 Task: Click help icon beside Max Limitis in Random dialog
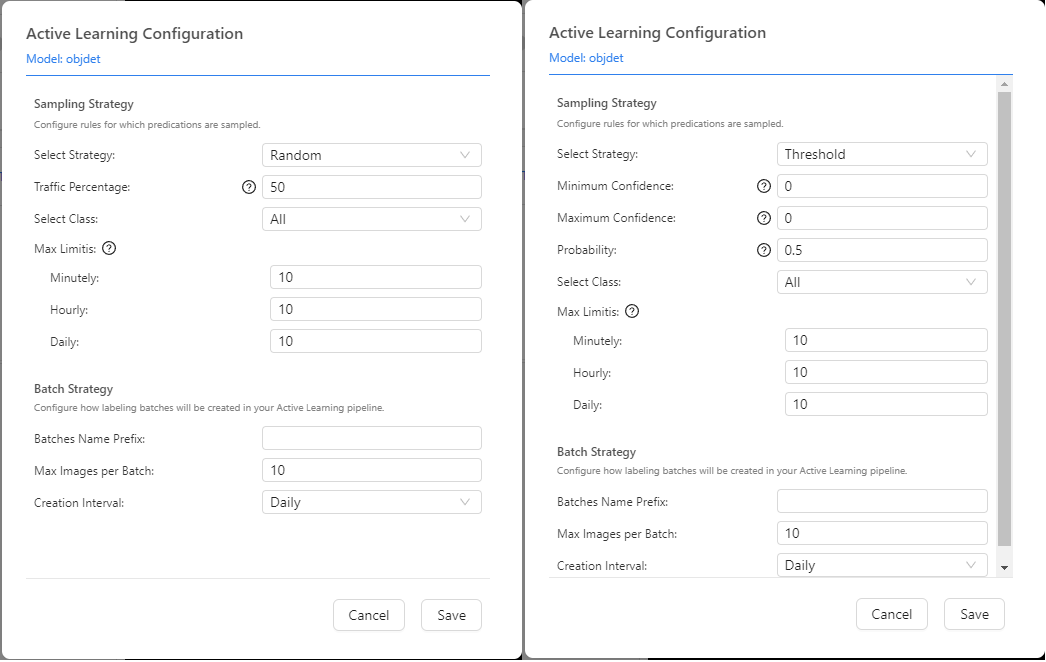tap(109, 248)
